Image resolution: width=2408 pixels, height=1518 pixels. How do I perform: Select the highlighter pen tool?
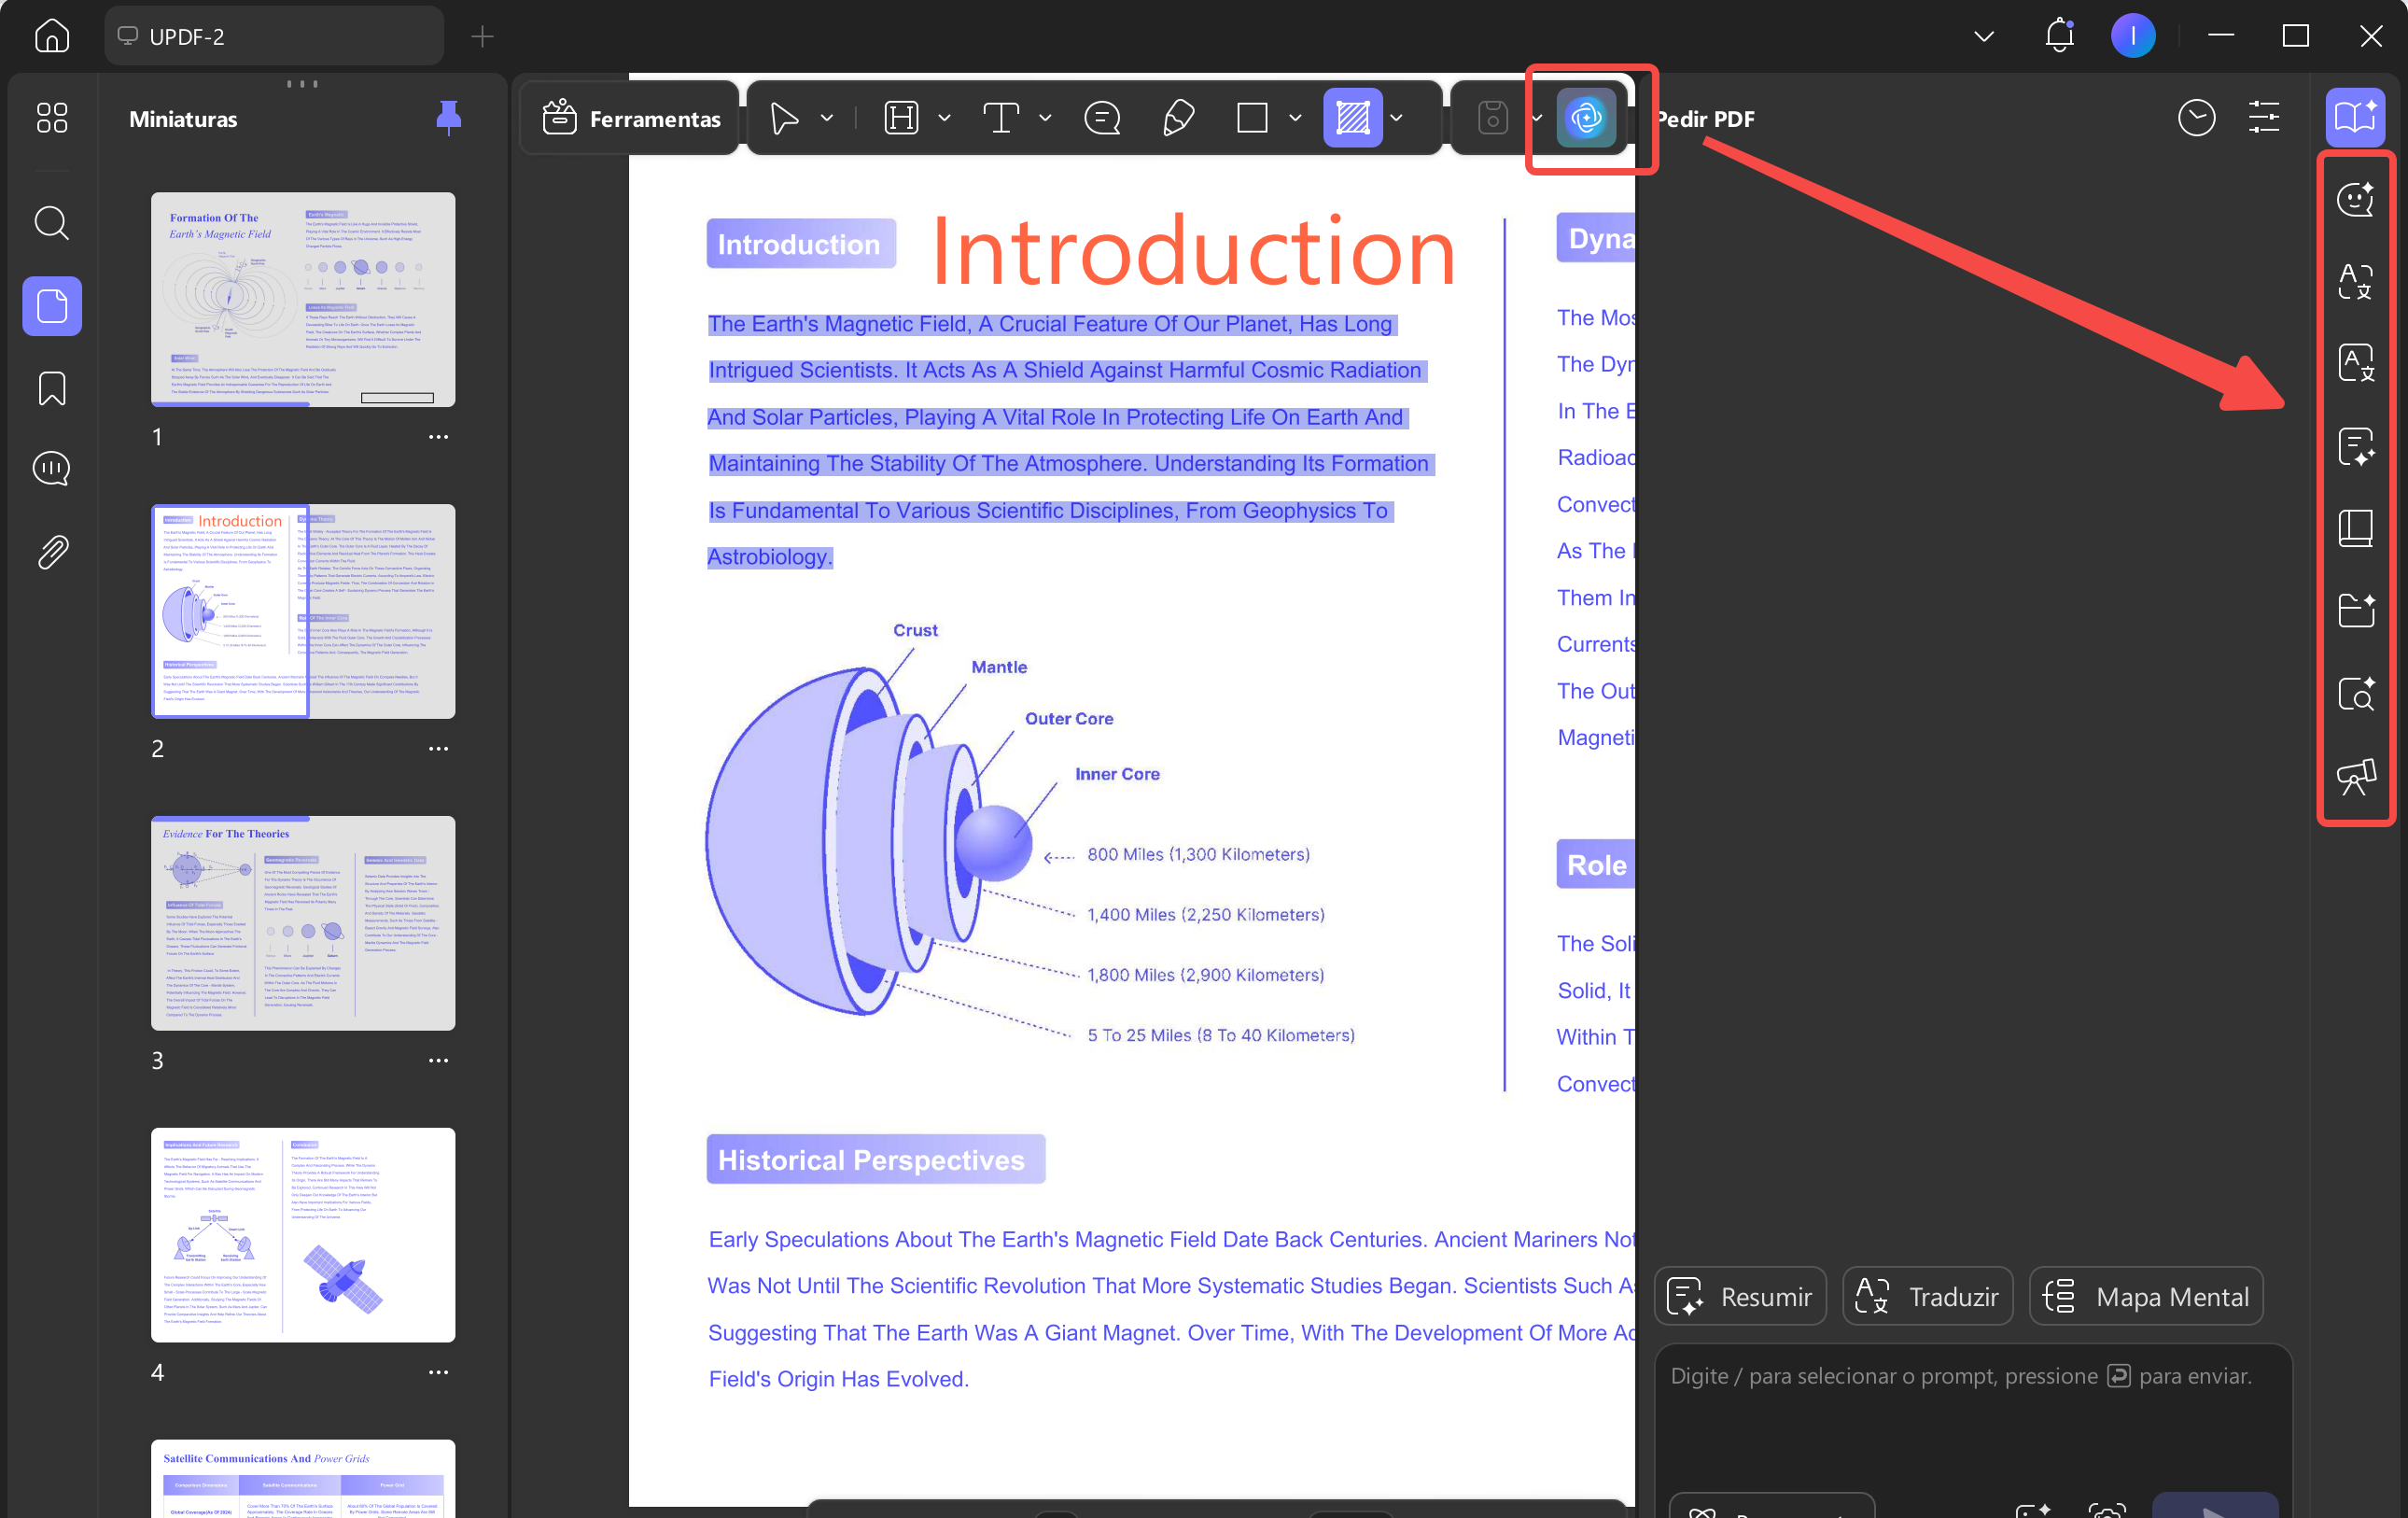click(1178, 118)
